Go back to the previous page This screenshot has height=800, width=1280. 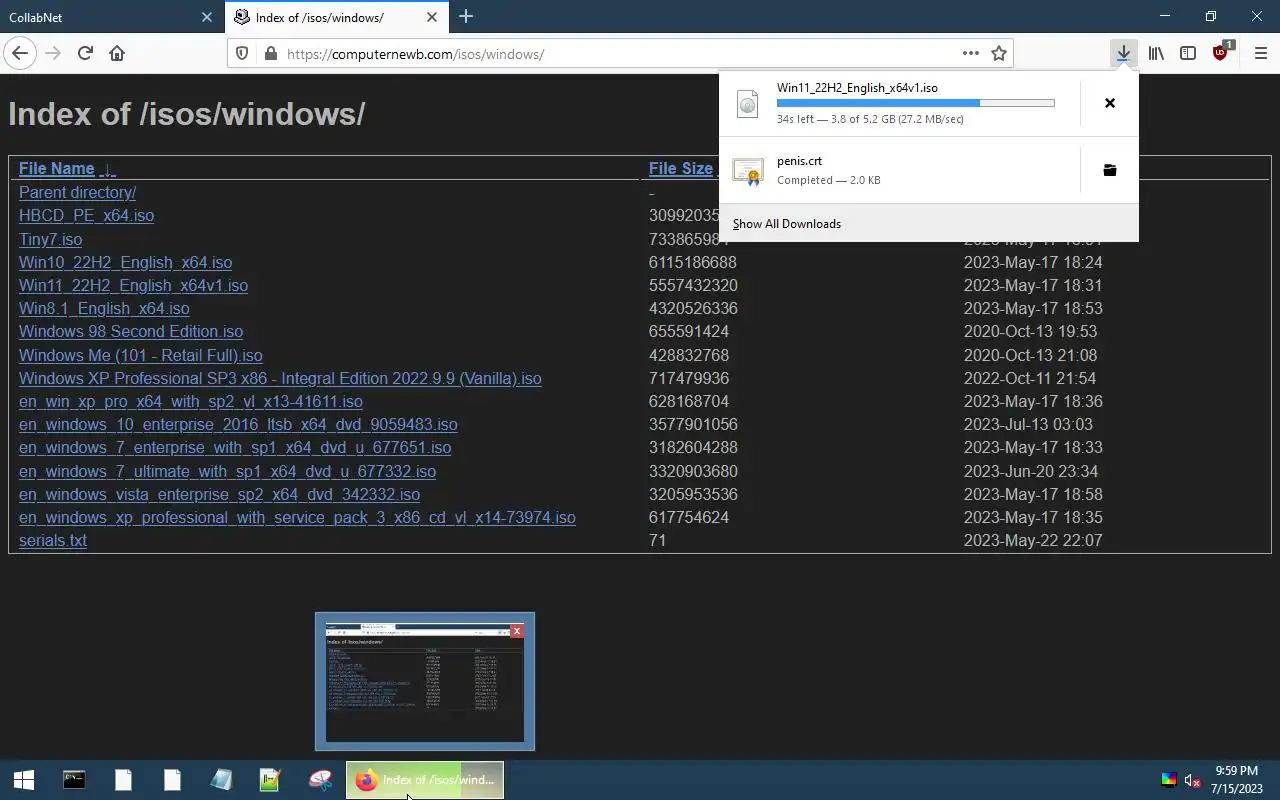[x=20, y=53]
